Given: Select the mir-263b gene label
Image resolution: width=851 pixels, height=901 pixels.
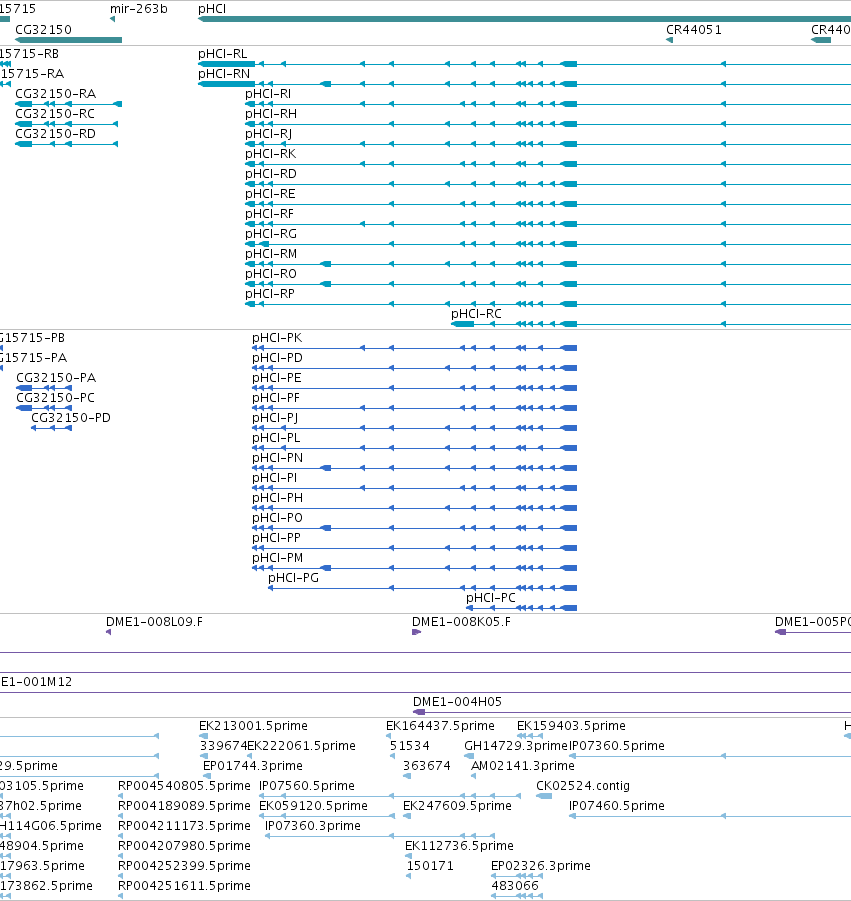Looking at the screenshot, I should [138, 9].
